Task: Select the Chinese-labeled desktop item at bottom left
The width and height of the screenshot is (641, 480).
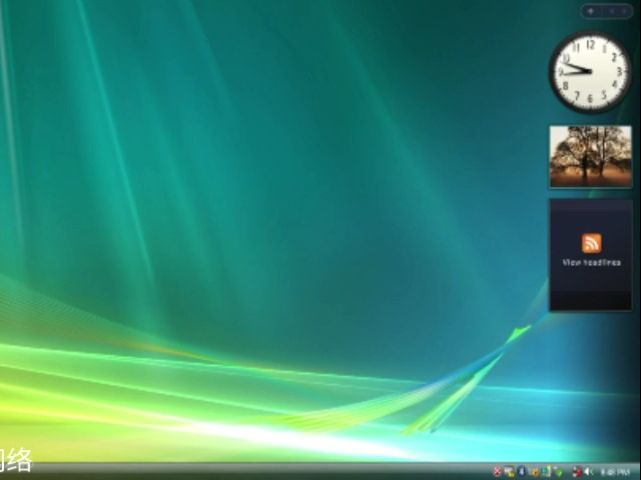Action: coord(16,460)
